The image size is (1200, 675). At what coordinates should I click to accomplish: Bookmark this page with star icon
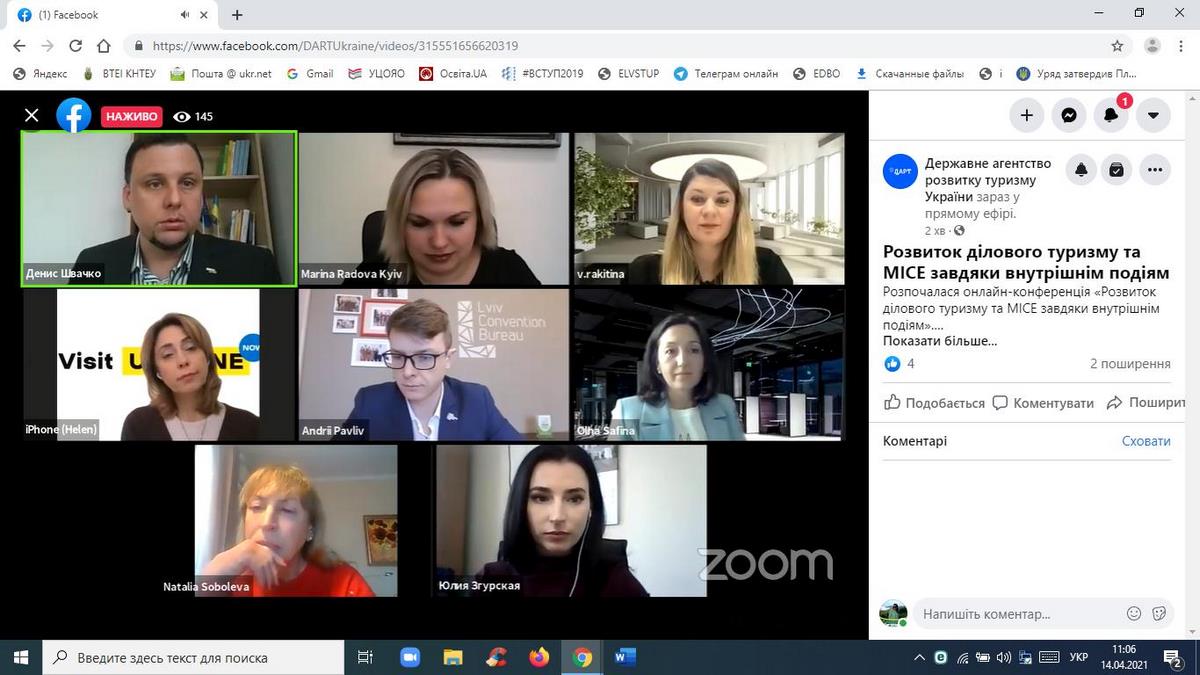pos(1117,46)
